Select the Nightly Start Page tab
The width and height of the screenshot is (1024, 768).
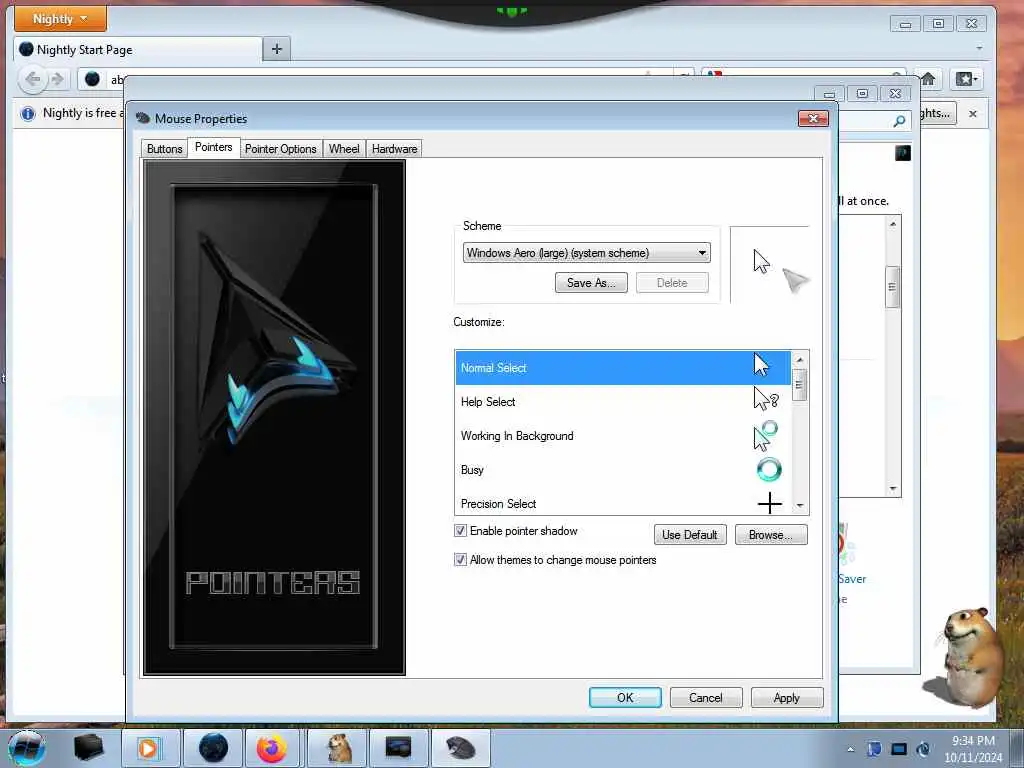[137, 50]
